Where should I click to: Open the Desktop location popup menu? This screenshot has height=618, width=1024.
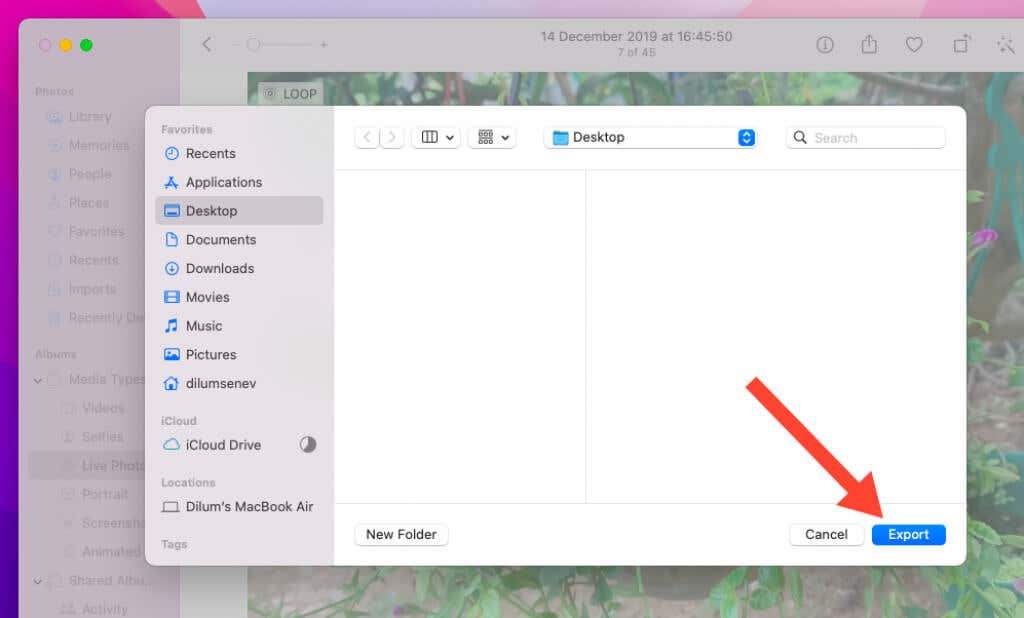coord(650,137)
